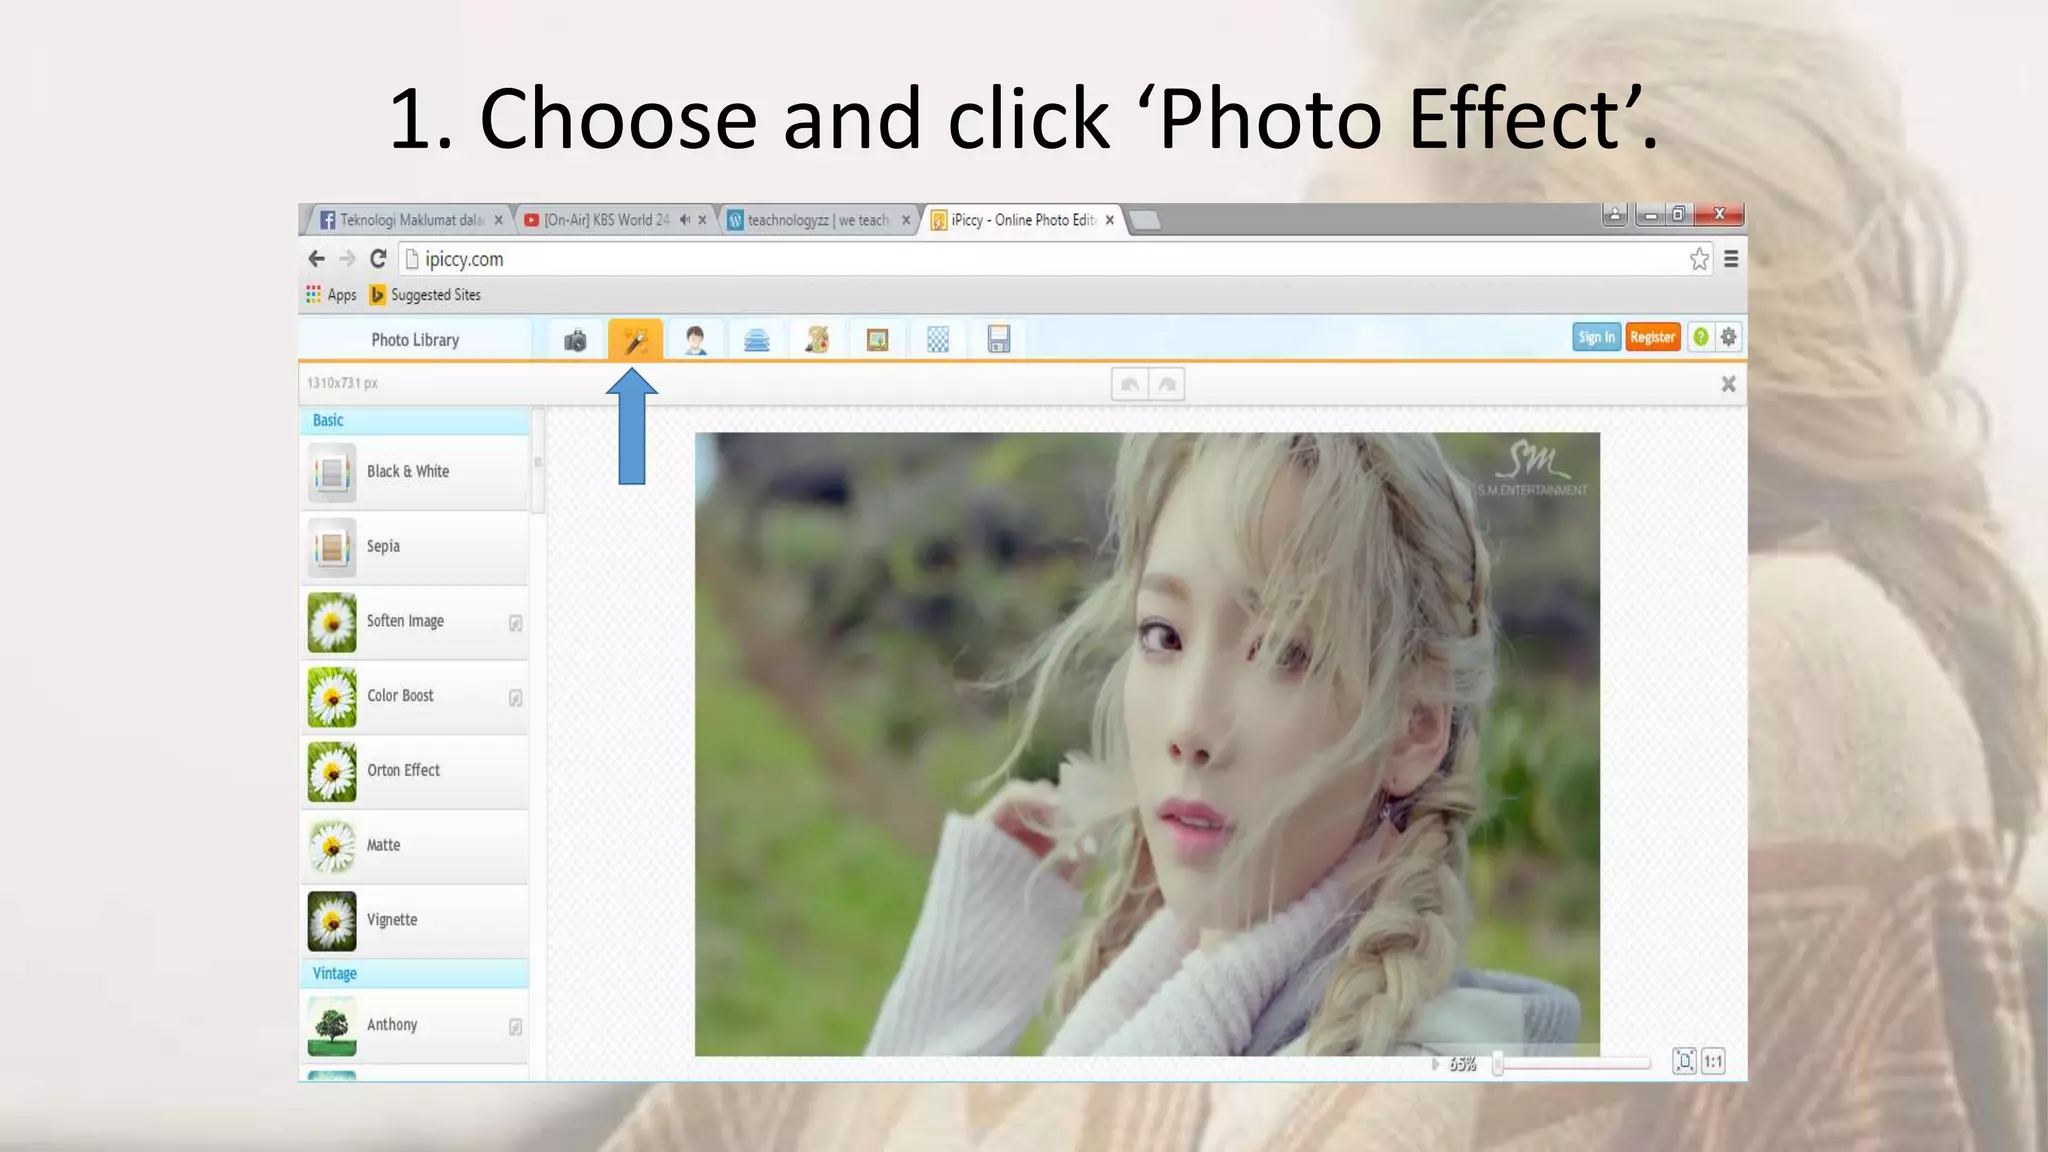Switch to the Teknologi Maklumat Facebook tab
The height and width of the screenshot is (1152, 2048).
410,220
